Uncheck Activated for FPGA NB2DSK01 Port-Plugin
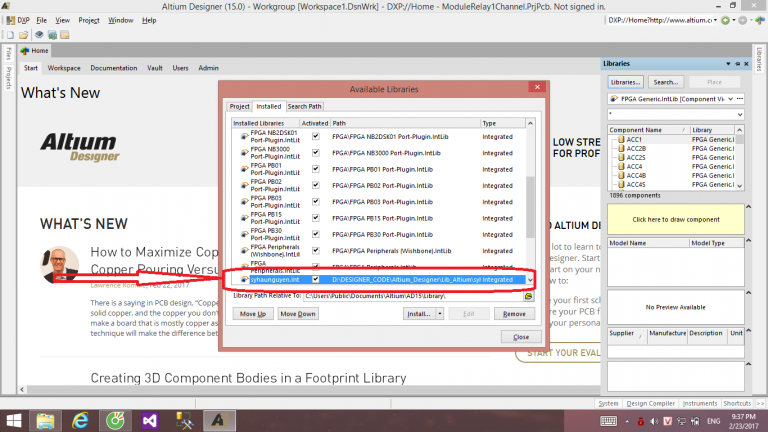 [x=316, y=137]
